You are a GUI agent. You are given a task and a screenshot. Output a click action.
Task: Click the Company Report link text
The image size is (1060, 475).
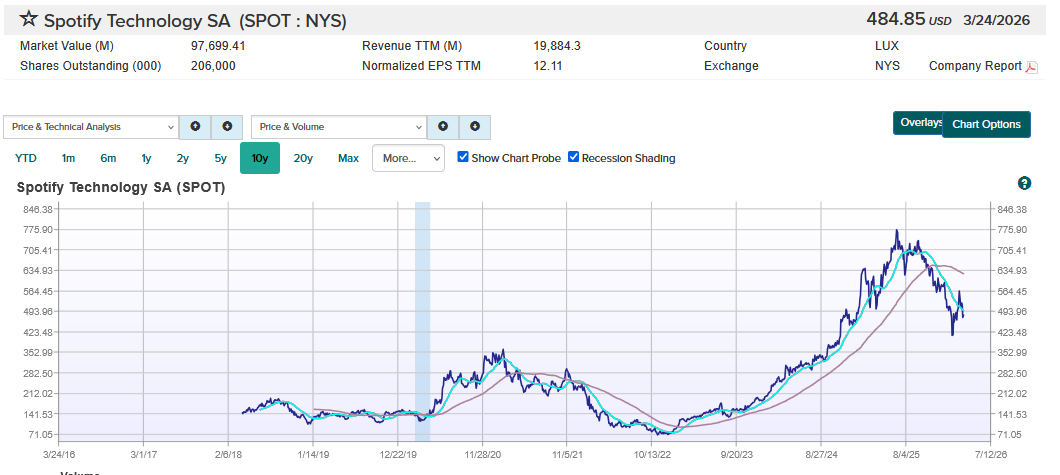coord(975,66)
